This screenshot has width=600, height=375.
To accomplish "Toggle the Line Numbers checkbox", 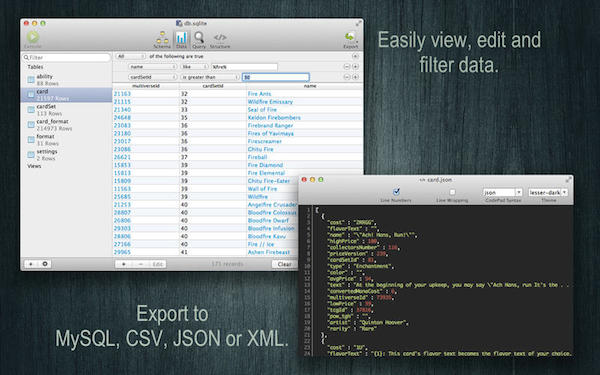I will (396, 191).
